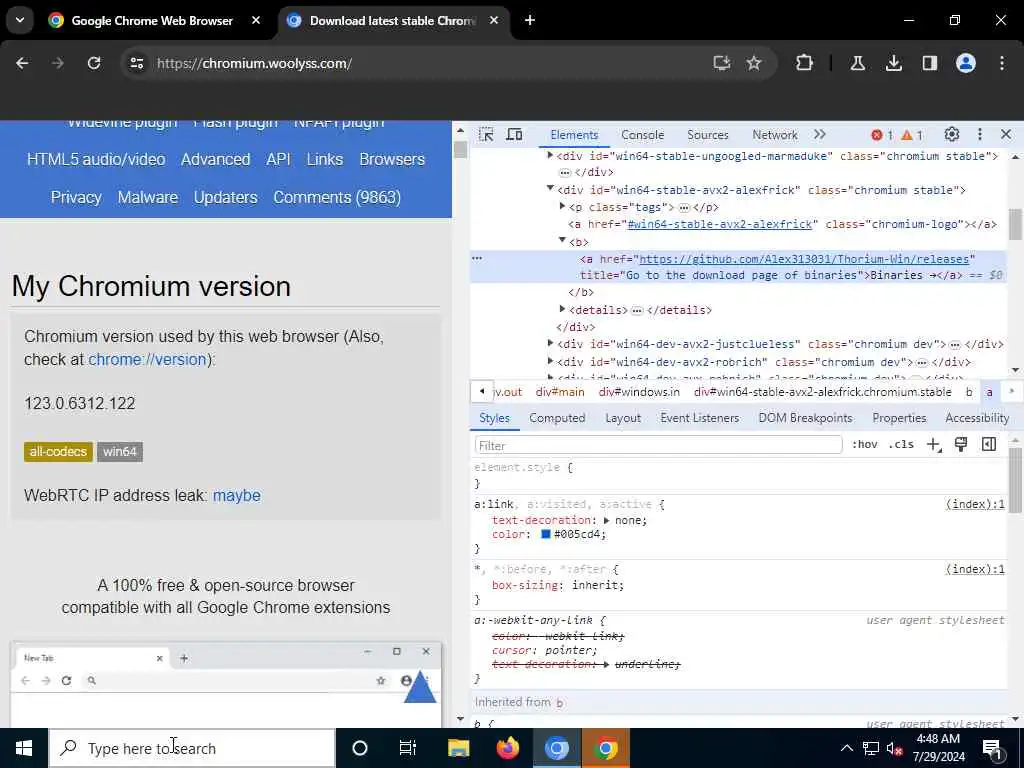Close the DevTools panel
1024x768 pixels.
coord(1006,135)
